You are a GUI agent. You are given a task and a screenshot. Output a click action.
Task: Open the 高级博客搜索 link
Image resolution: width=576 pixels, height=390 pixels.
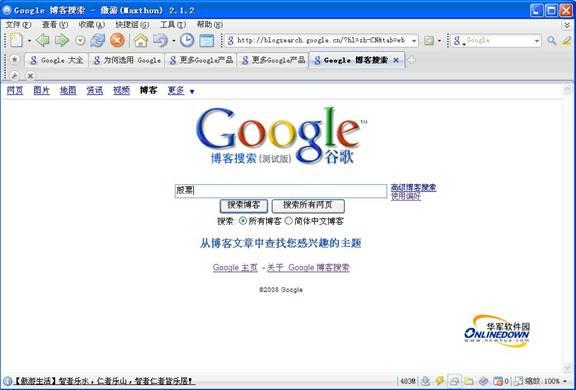pyautogui.click(x=414, y=188)
